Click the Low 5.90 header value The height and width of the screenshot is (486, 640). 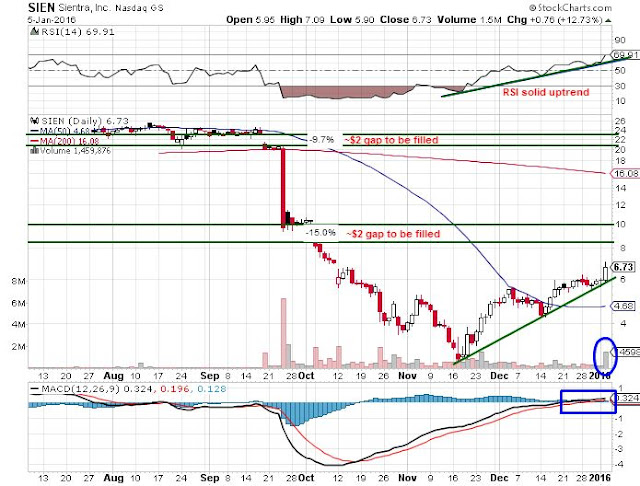tap(352, 20)
